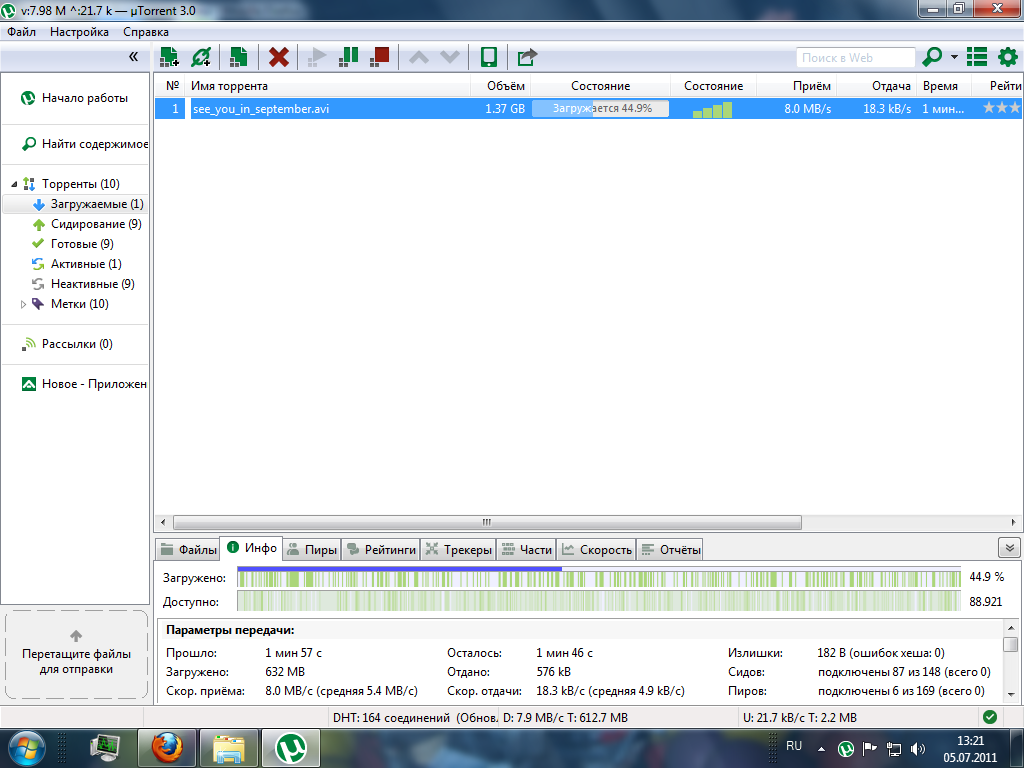Switch to the Пиры tab

click(312, 549)
